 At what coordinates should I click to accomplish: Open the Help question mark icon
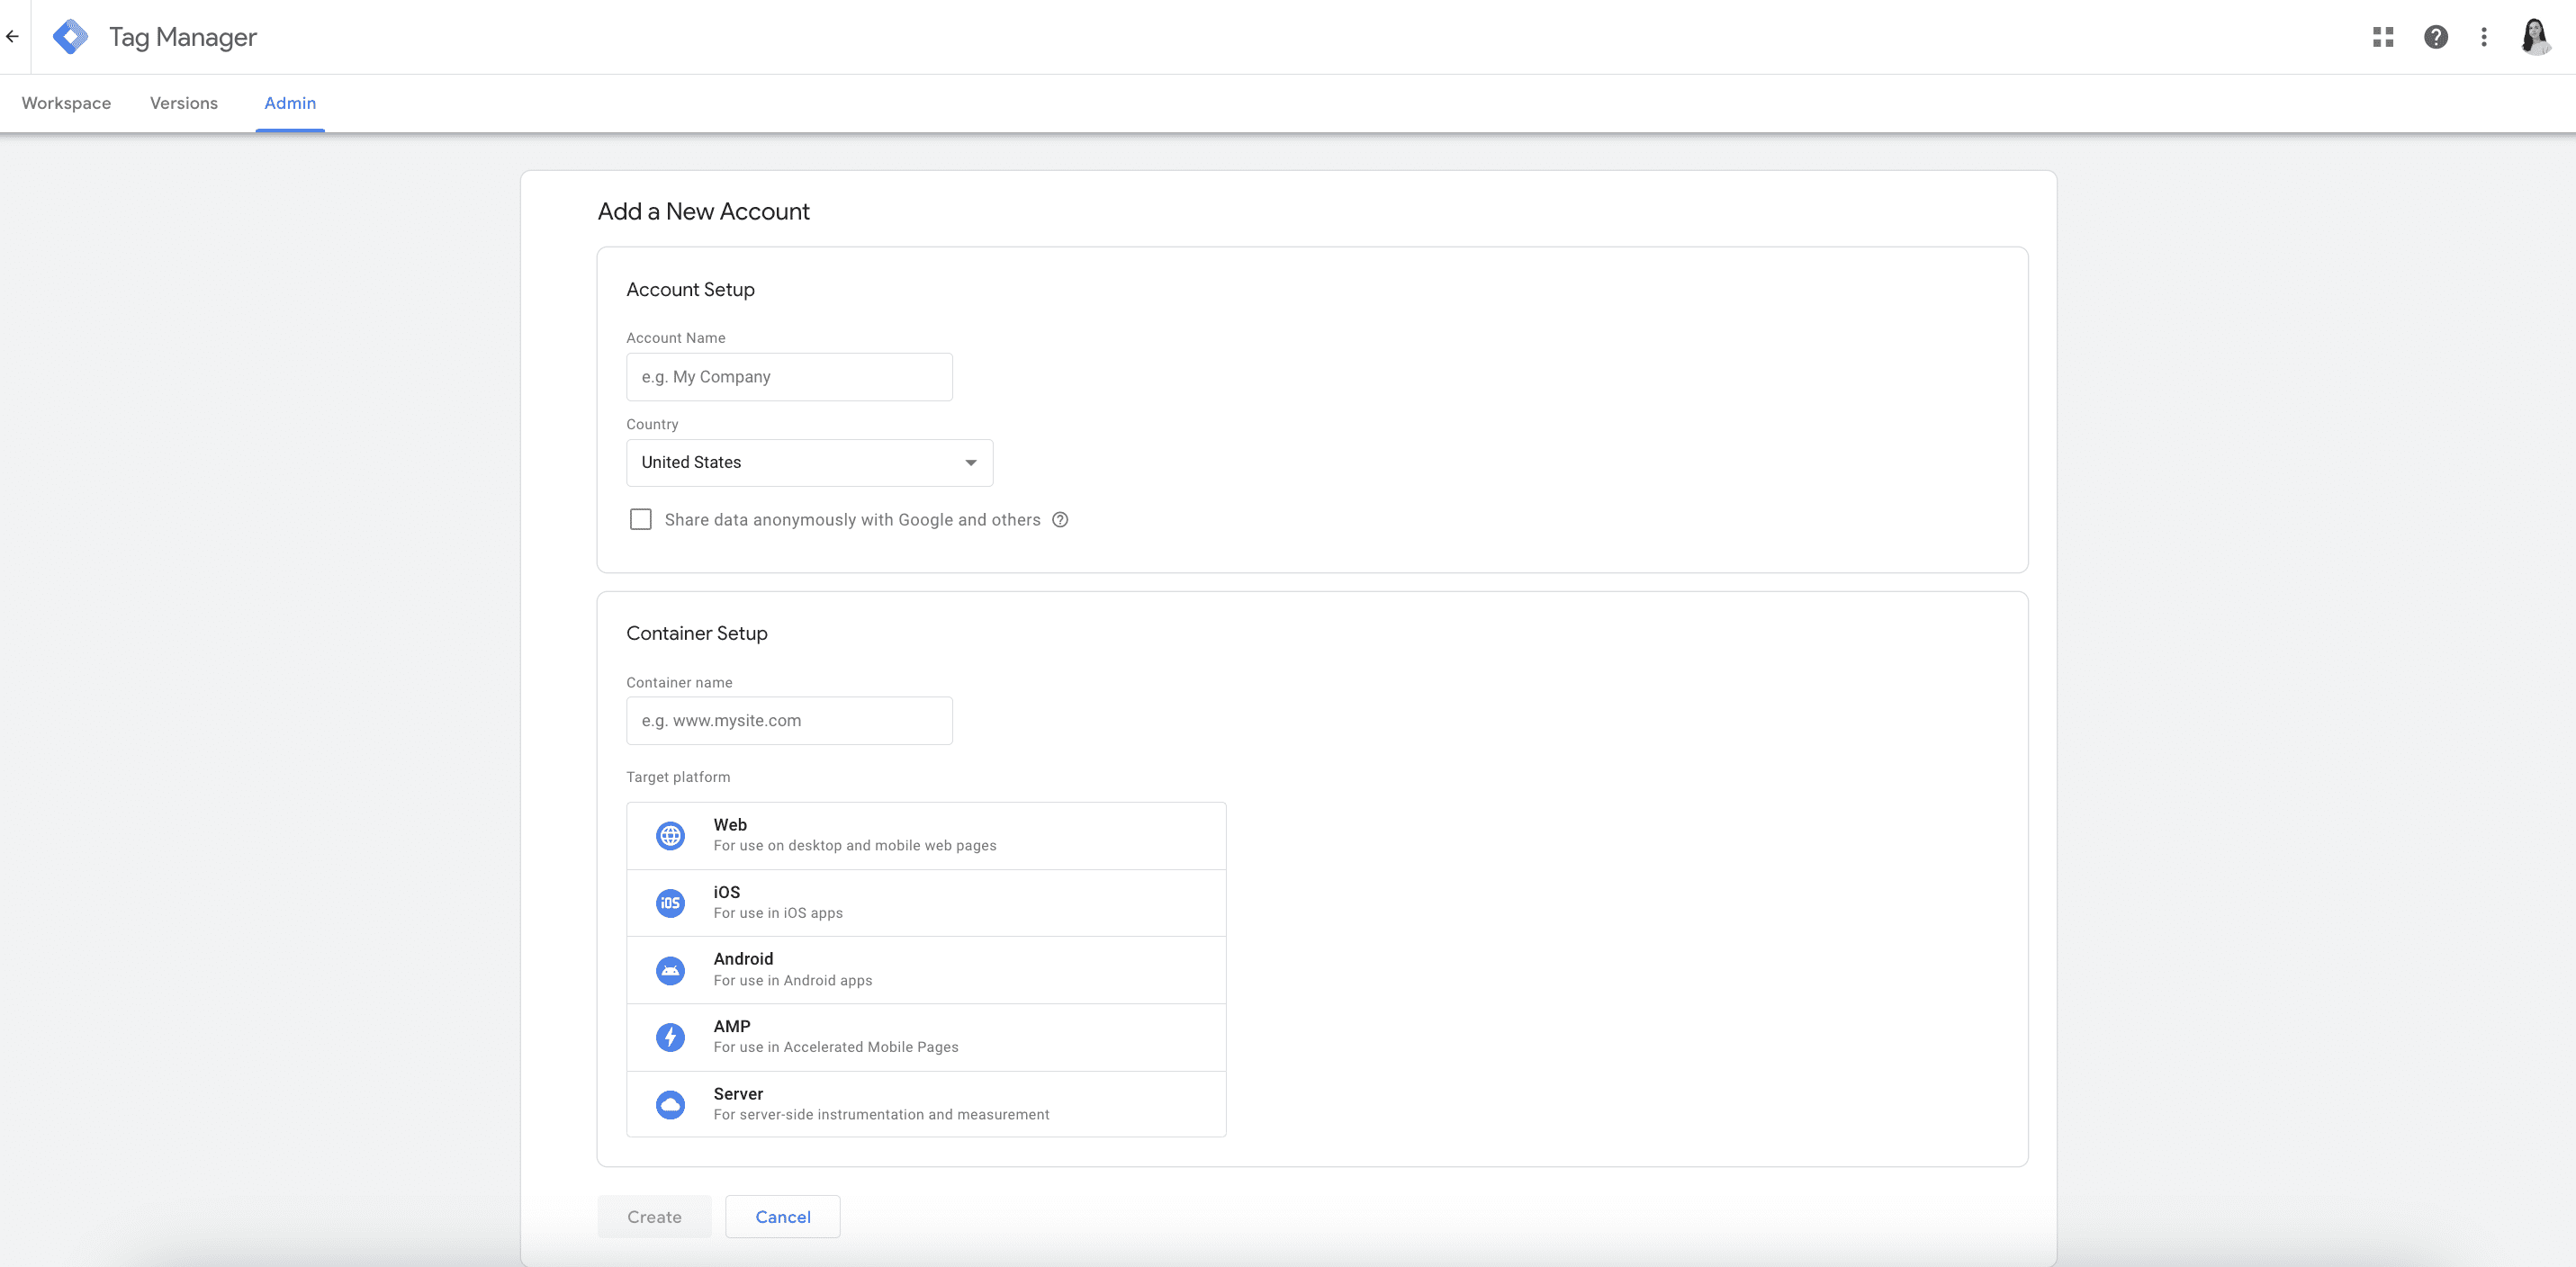point(2436,37)
